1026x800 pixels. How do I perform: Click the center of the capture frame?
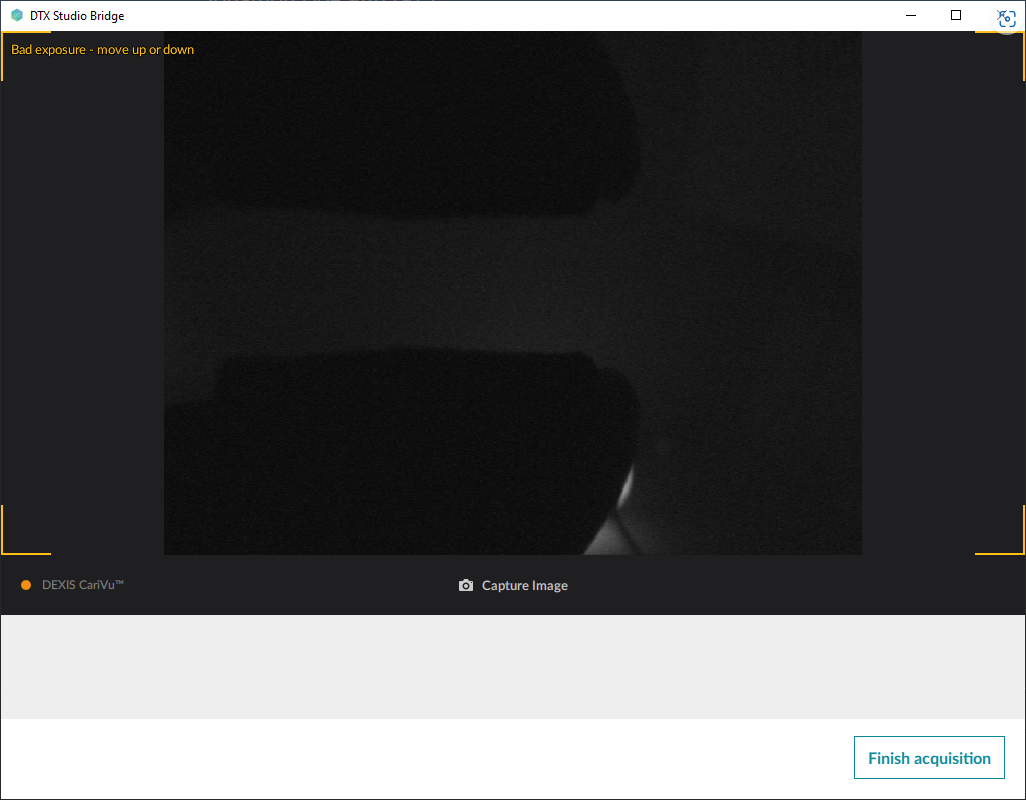(x=512, y=292)
